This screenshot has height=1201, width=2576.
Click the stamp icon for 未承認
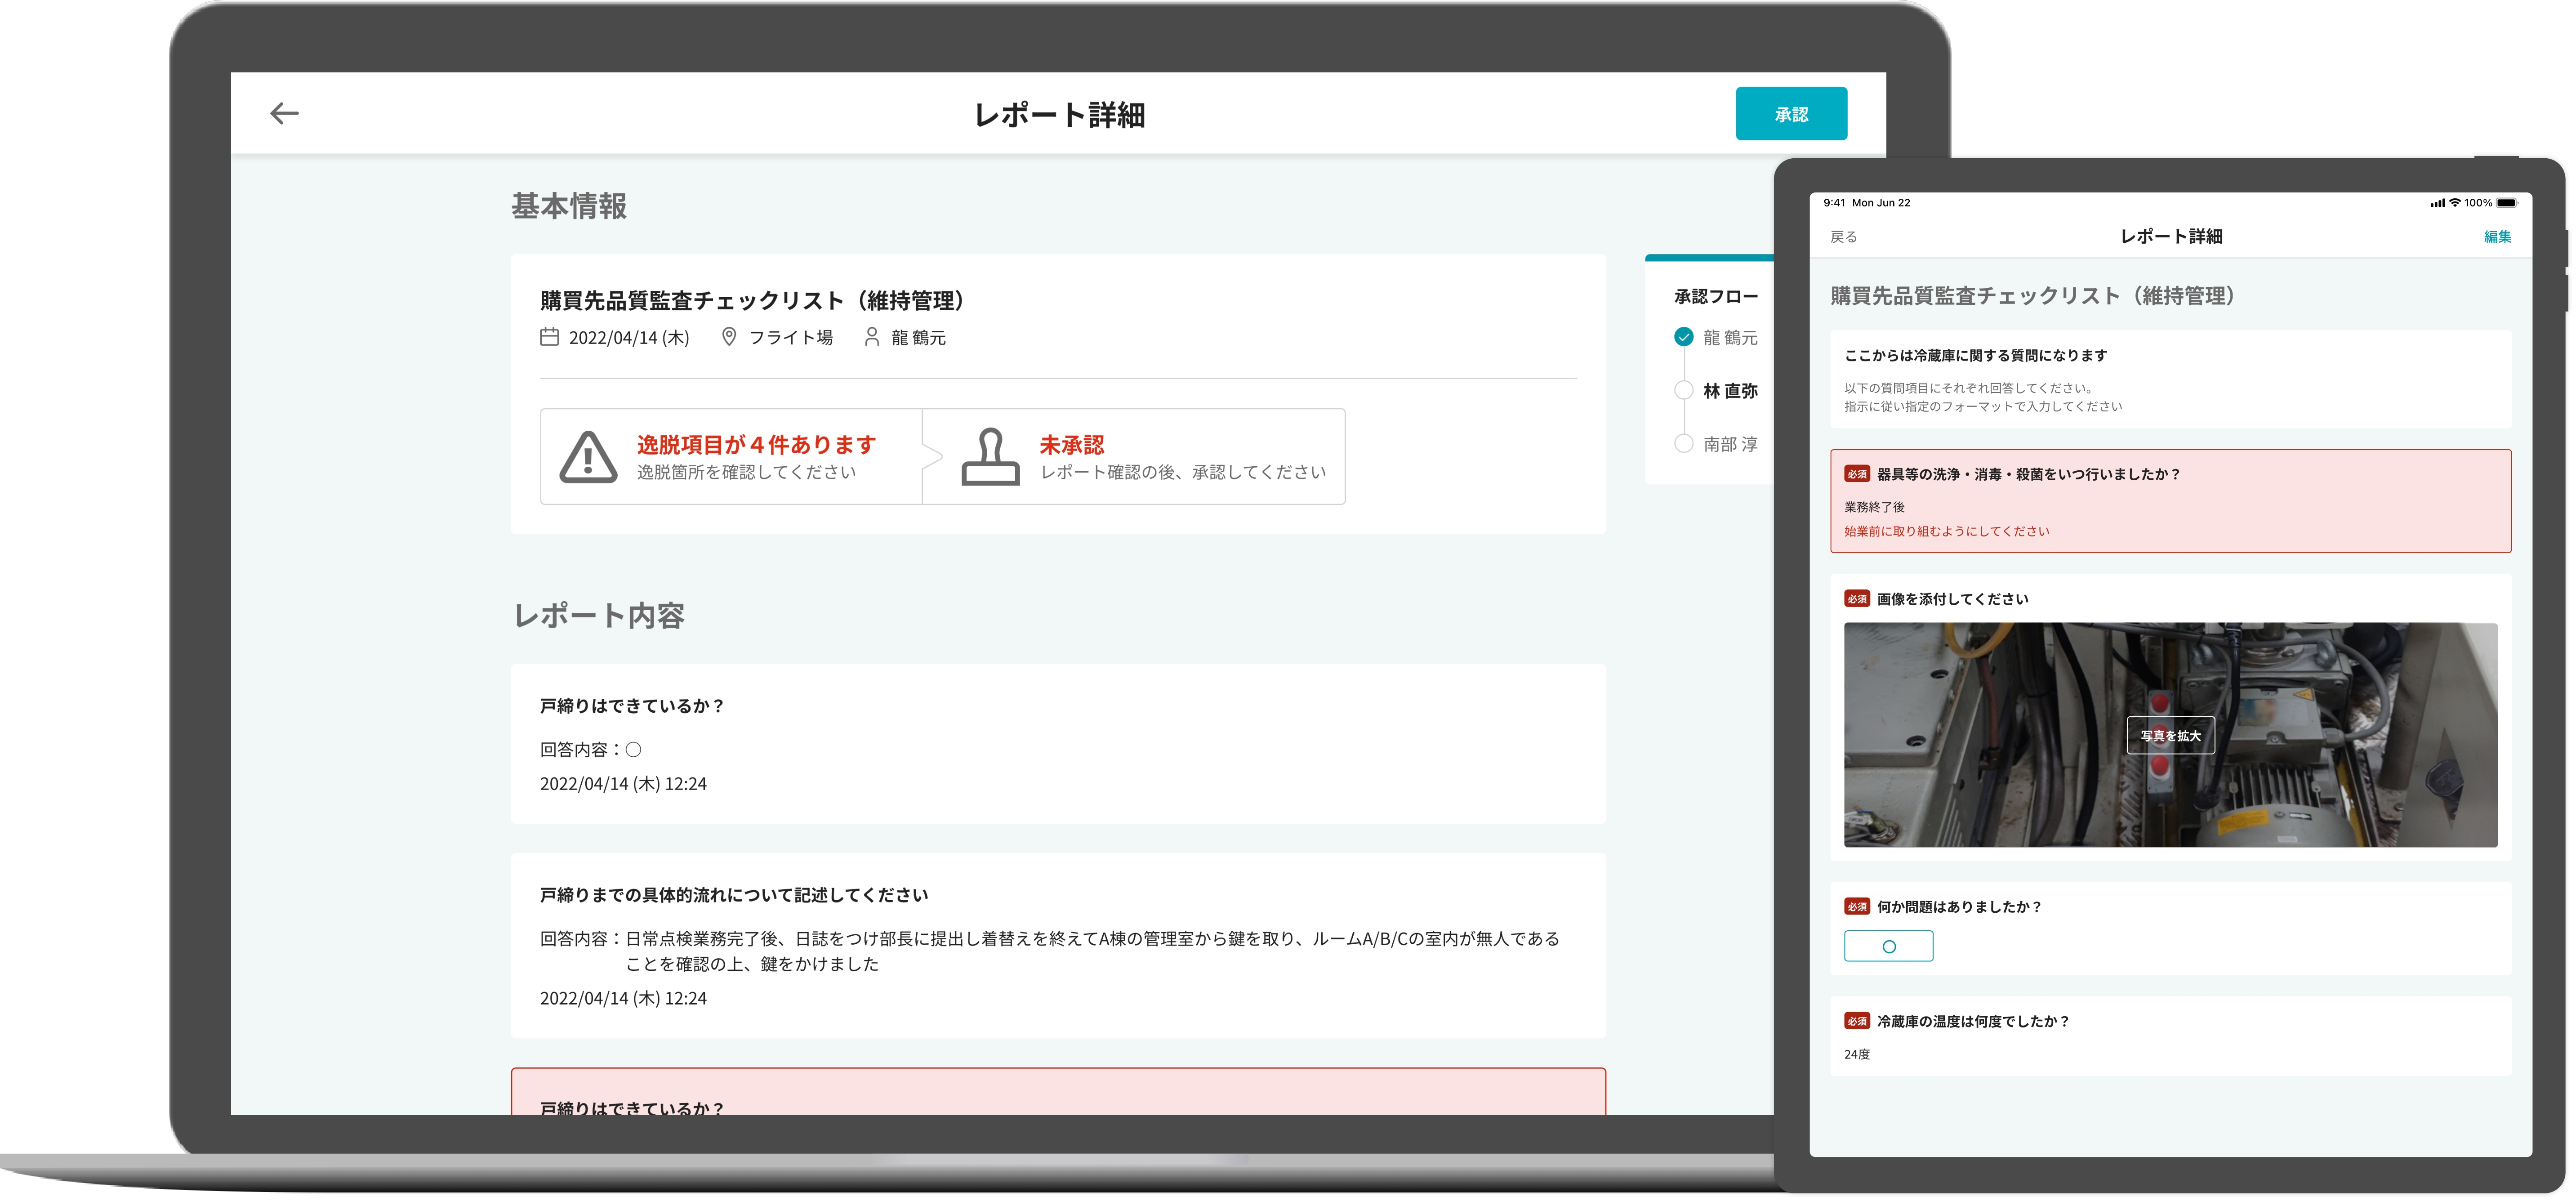click(x=990, y=457)
